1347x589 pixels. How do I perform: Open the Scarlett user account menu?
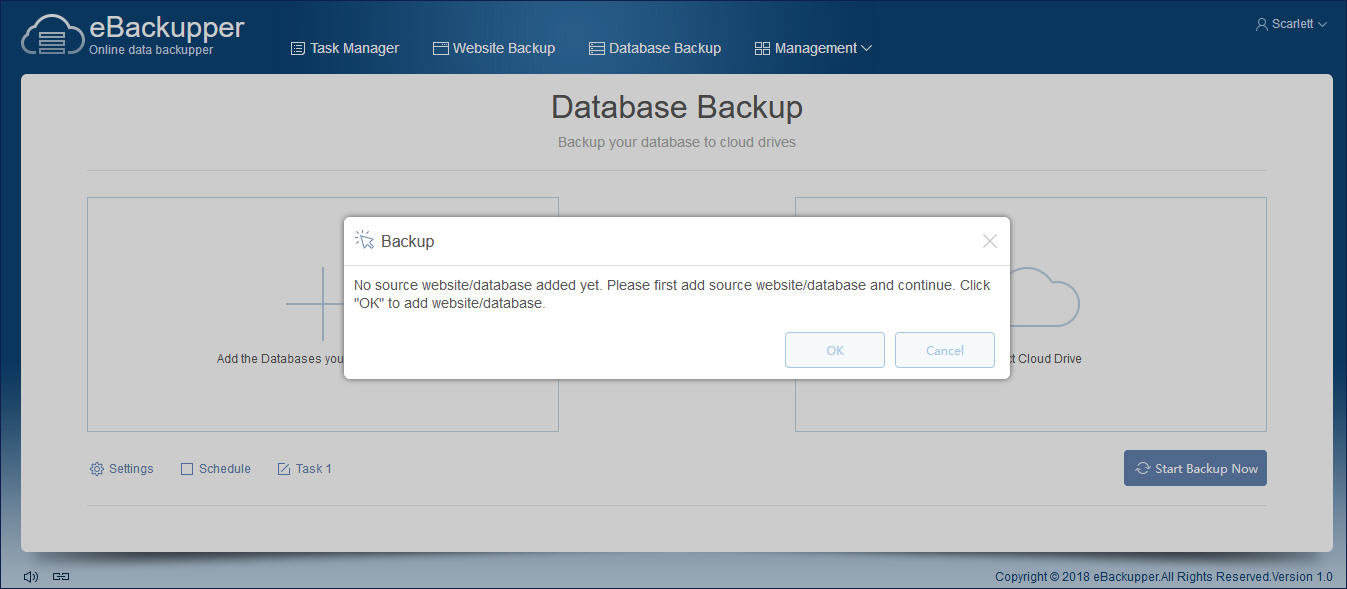(1291, 24)
